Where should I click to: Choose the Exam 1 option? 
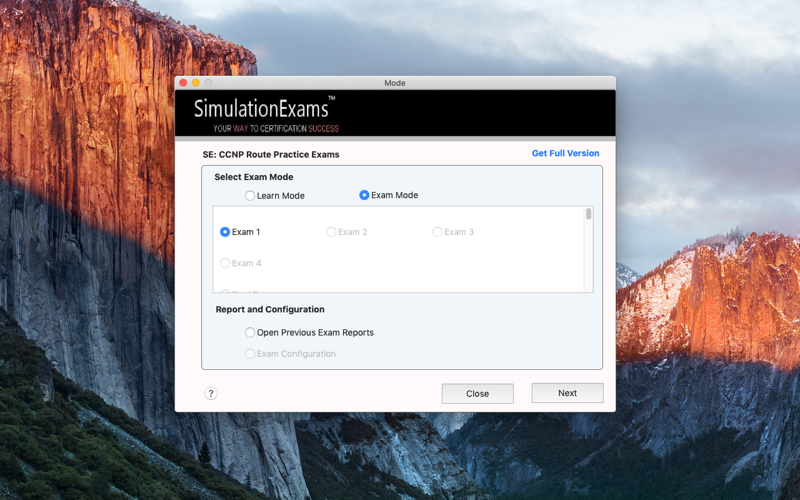click(225, 232)
